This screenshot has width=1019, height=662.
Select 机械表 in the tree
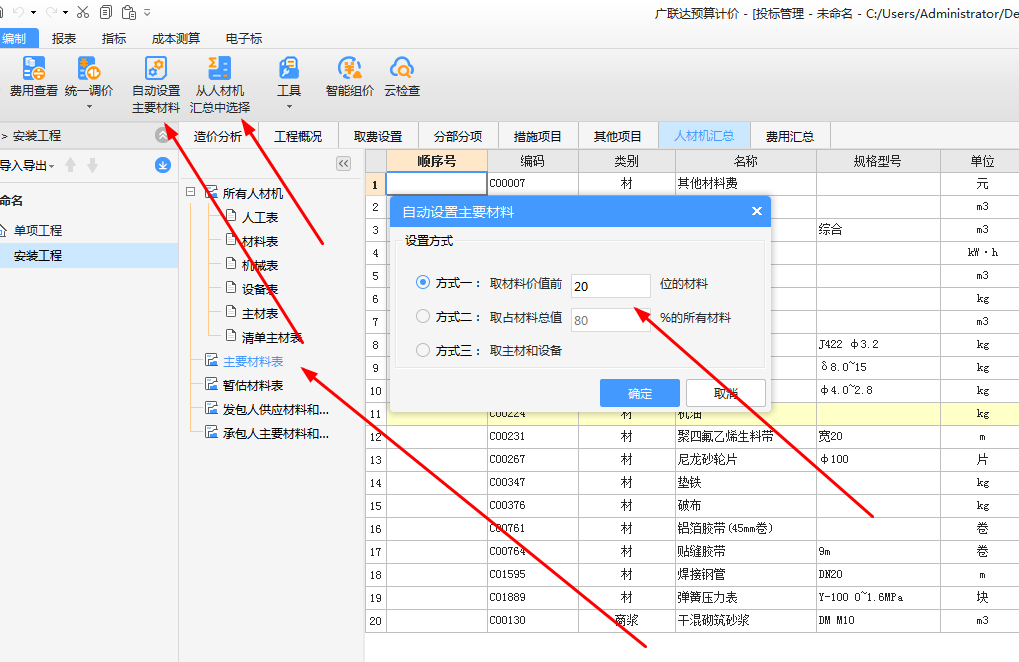tap(260, 265)
